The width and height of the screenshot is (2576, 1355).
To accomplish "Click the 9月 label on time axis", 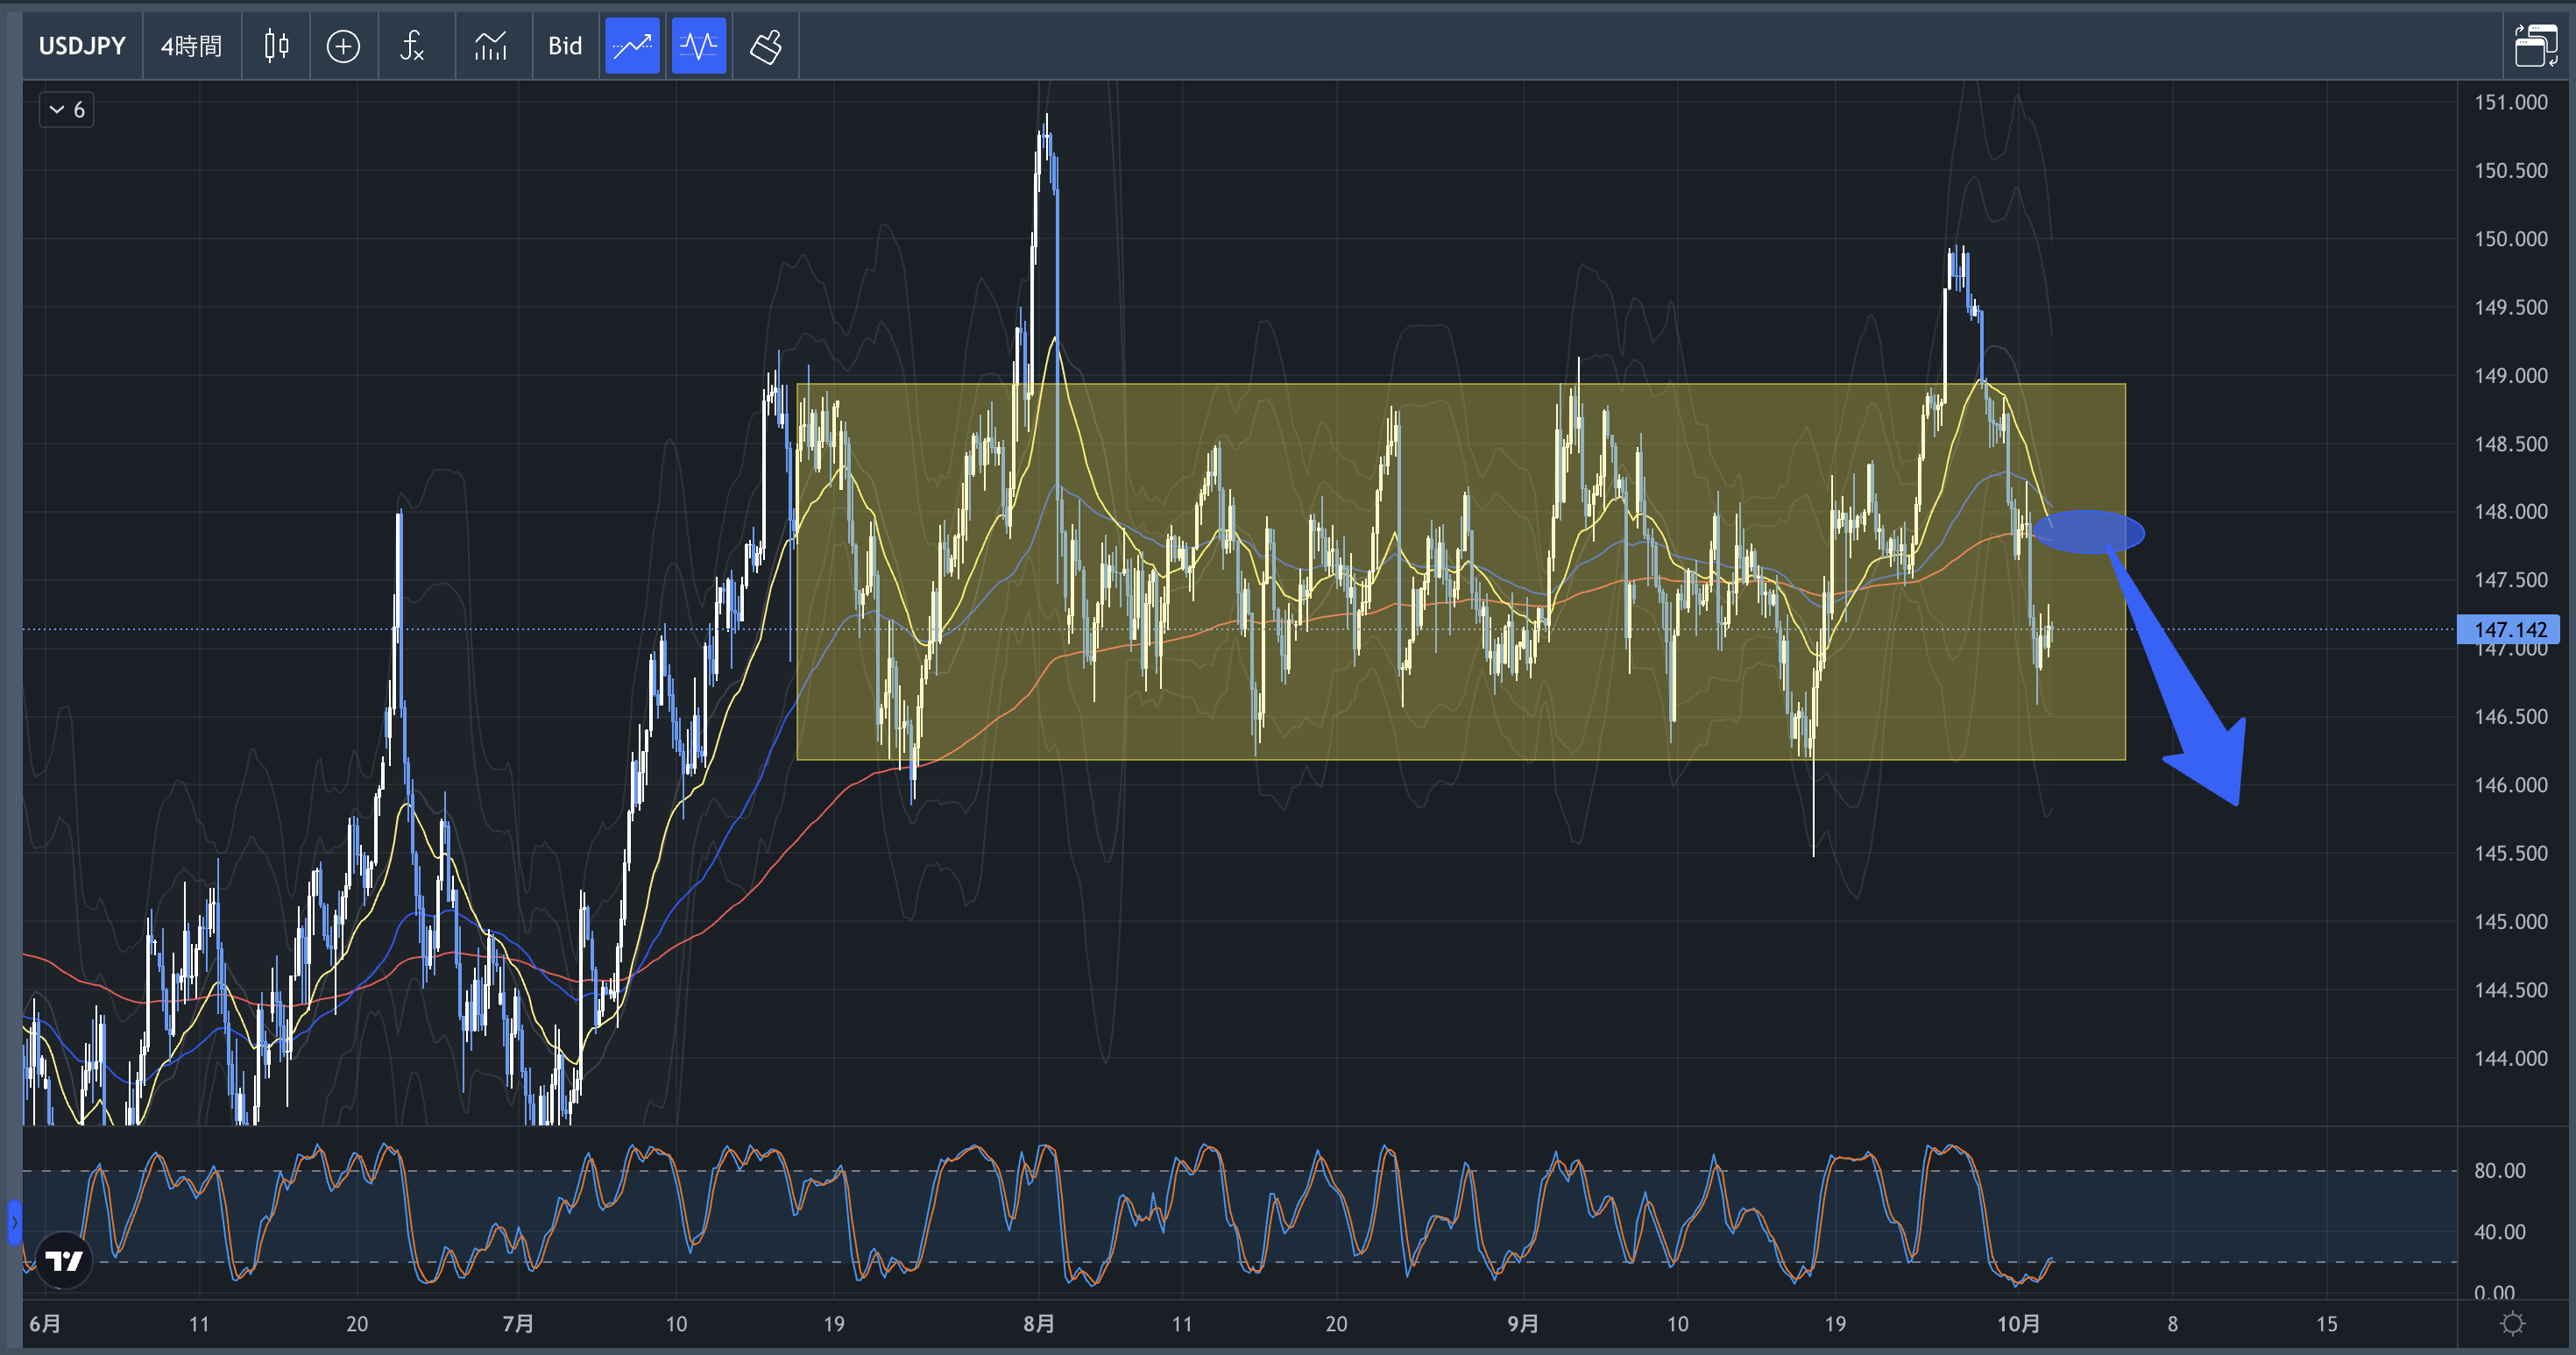I will tap(1522, 1324).
